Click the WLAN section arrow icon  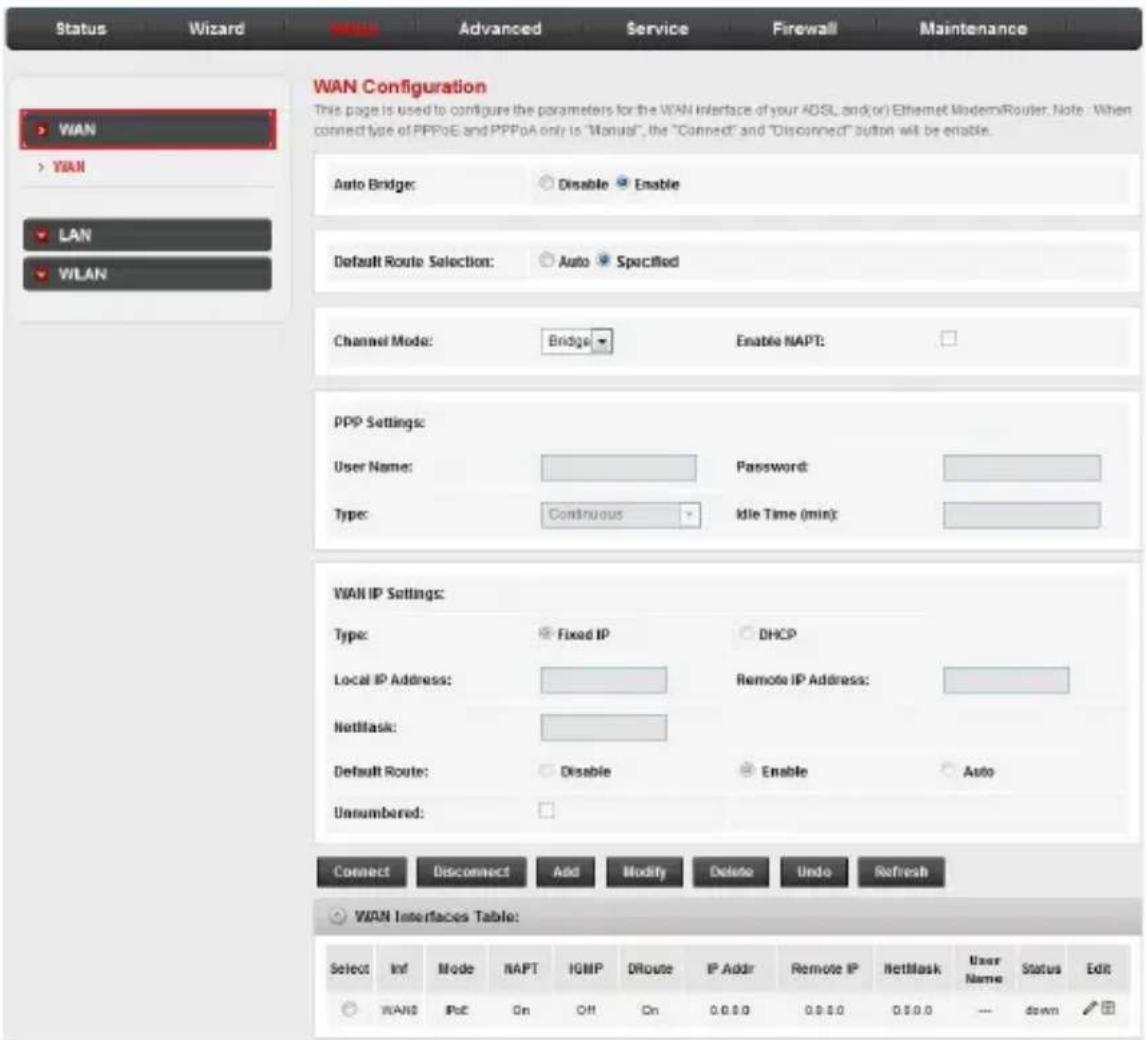pyautogui.click(x=42, y=274)
